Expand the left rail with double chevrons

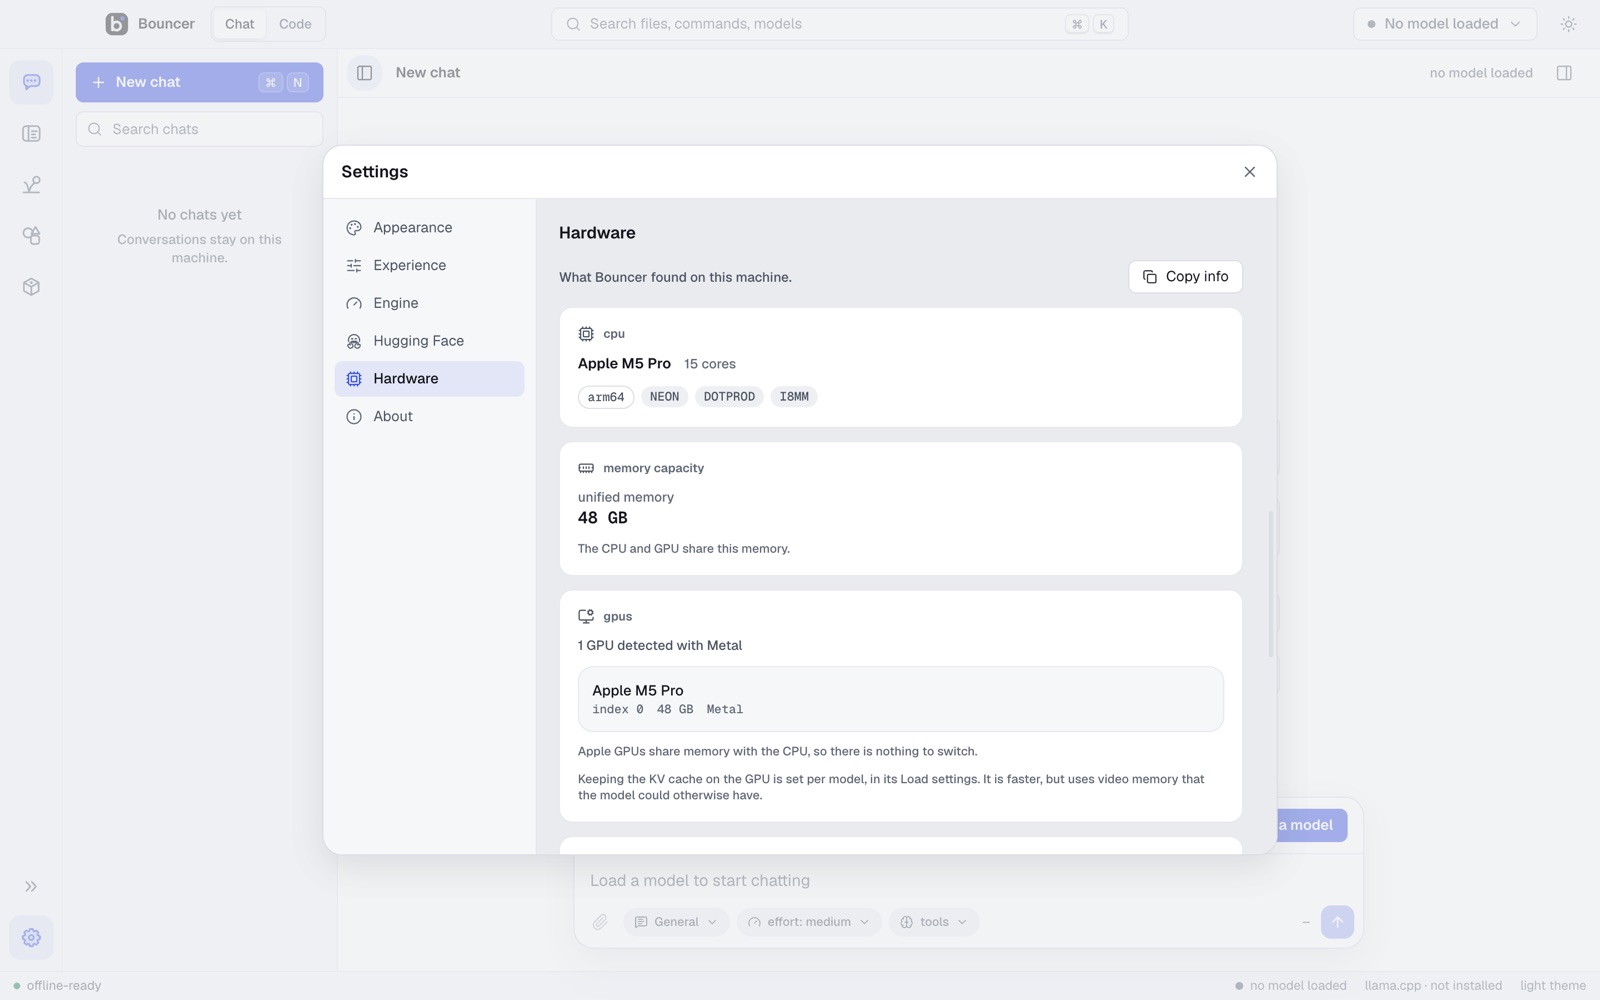(x=32, y=887)
